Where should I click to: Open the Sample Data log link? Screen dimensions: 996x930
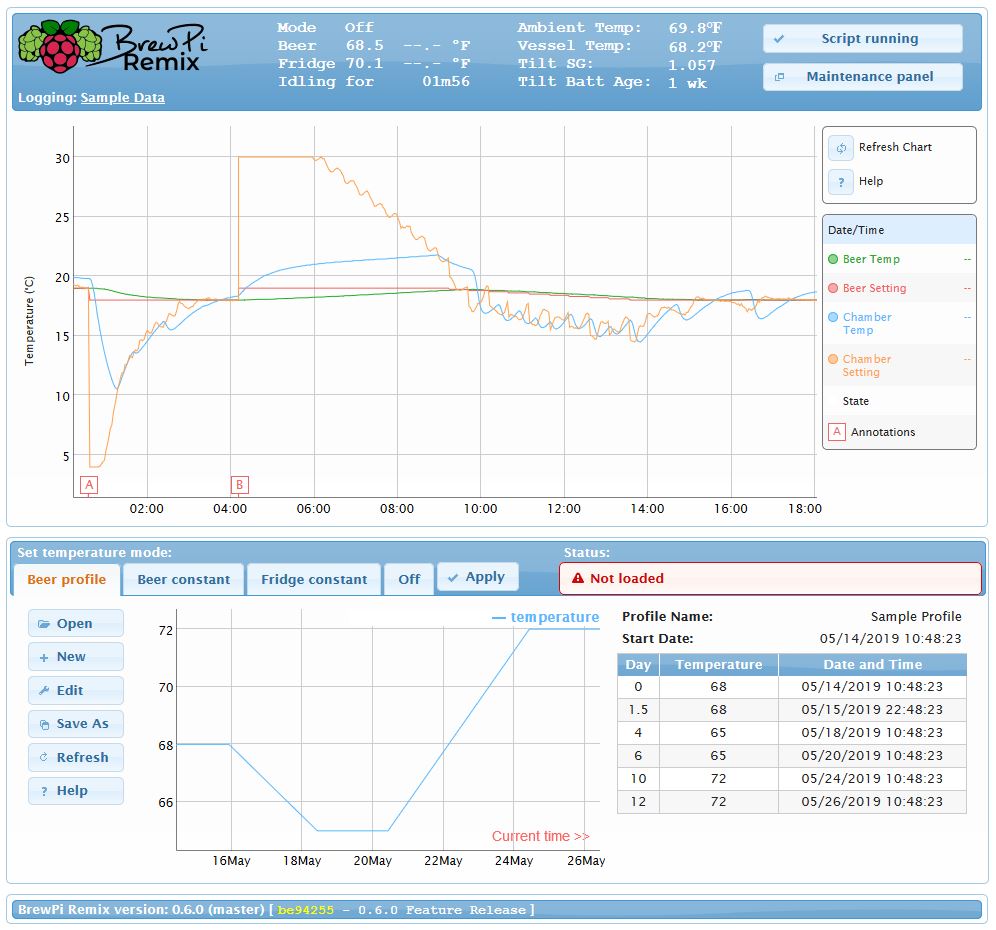[x=122, y=97]
